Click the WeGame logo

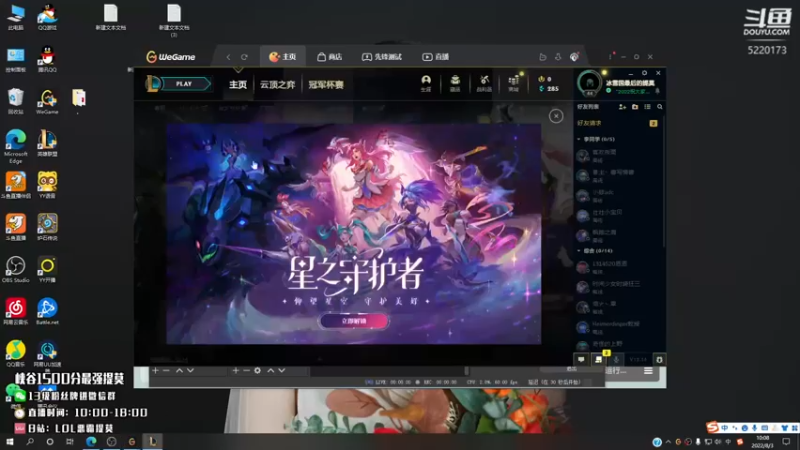click(x=170, y=57)
